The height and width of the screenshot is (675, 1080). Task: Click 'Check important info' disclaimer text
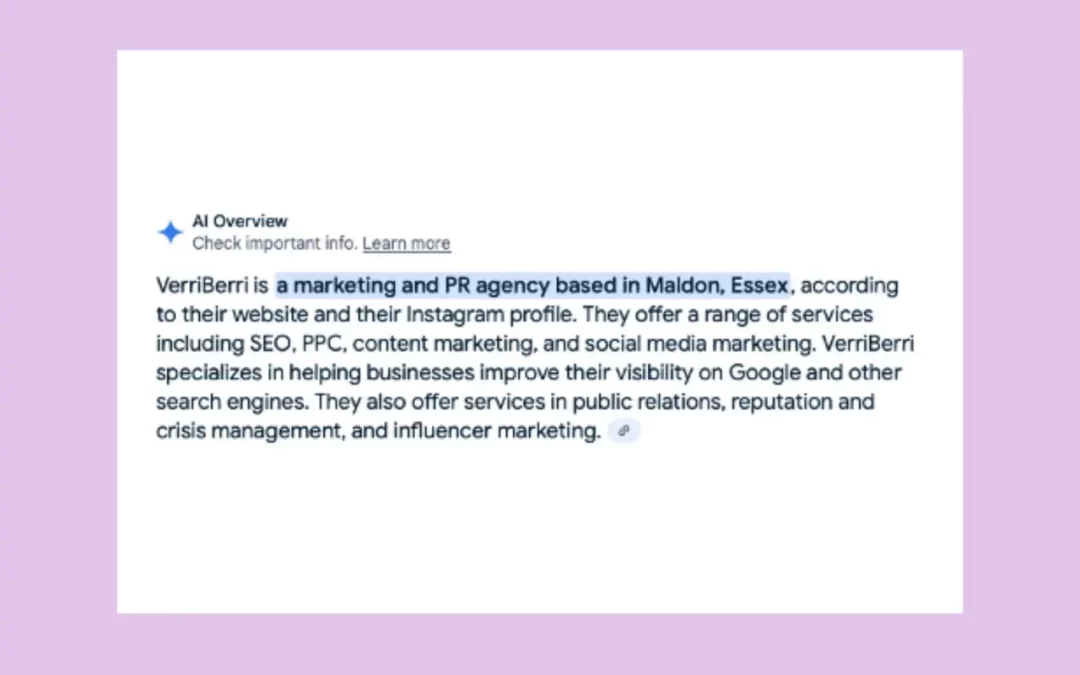(x=275, y=243)
